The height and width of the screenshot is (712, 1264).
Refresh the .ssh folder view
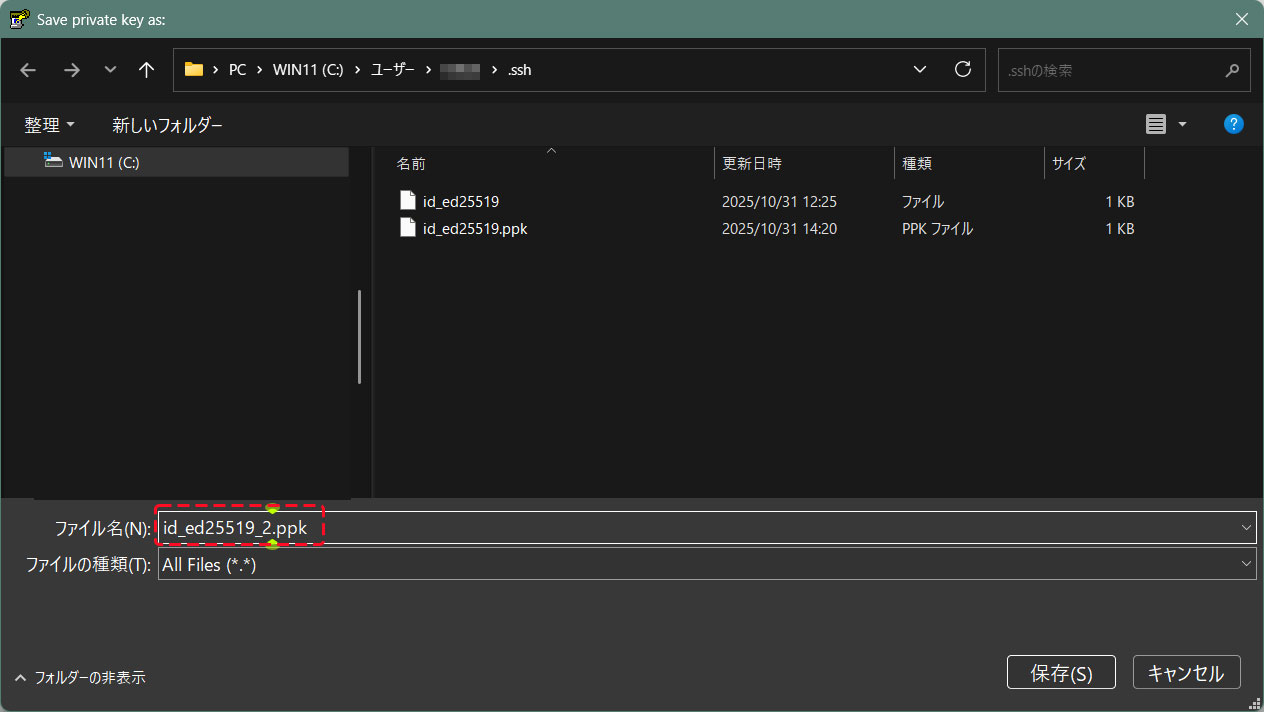(x=963, y=70)
